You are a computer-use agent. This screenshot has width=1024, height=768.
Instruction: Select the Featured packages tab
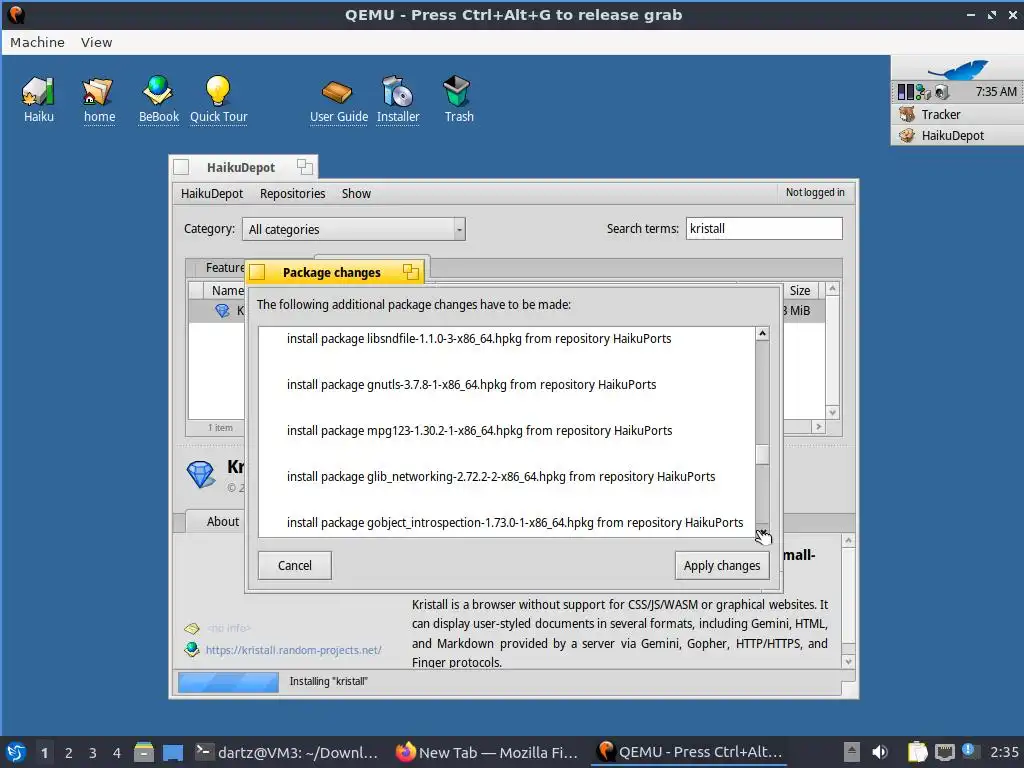222,268
